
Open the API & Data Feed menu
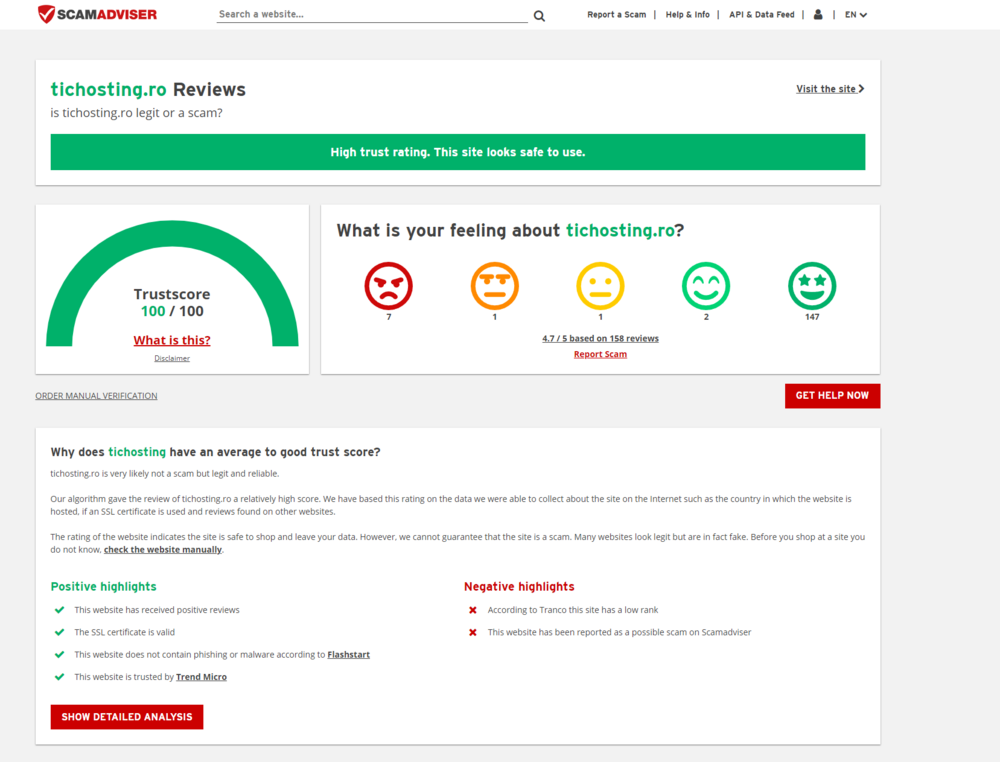(762, 15)
